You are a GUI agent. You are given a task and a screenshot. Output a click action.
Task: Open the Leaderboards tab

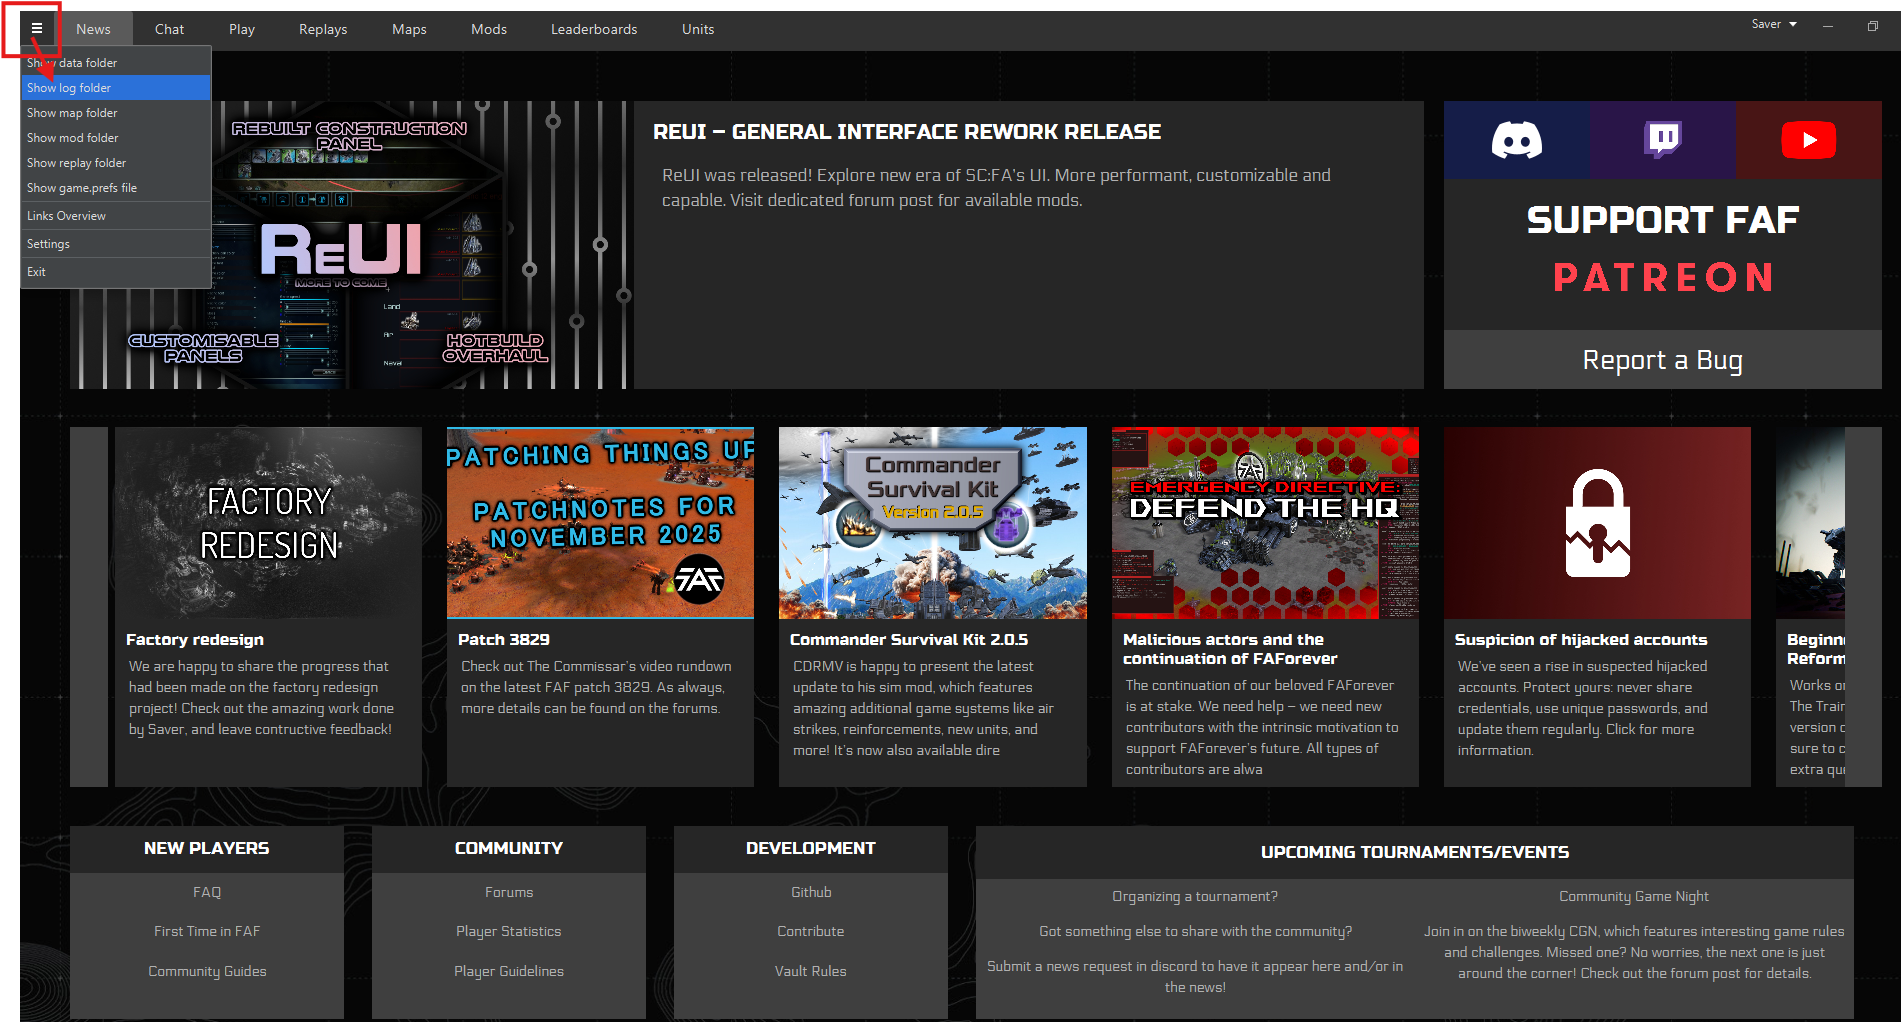594,29
